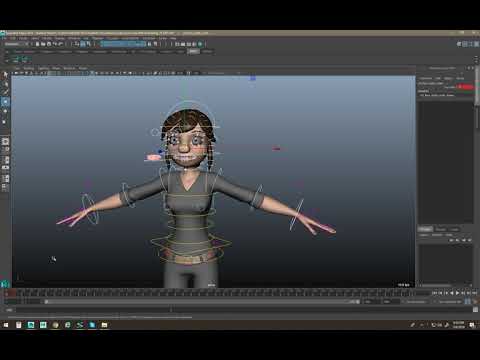The image size is (480, 360).
Task: Click the range slider right end handle
Action: click(358, 302)
